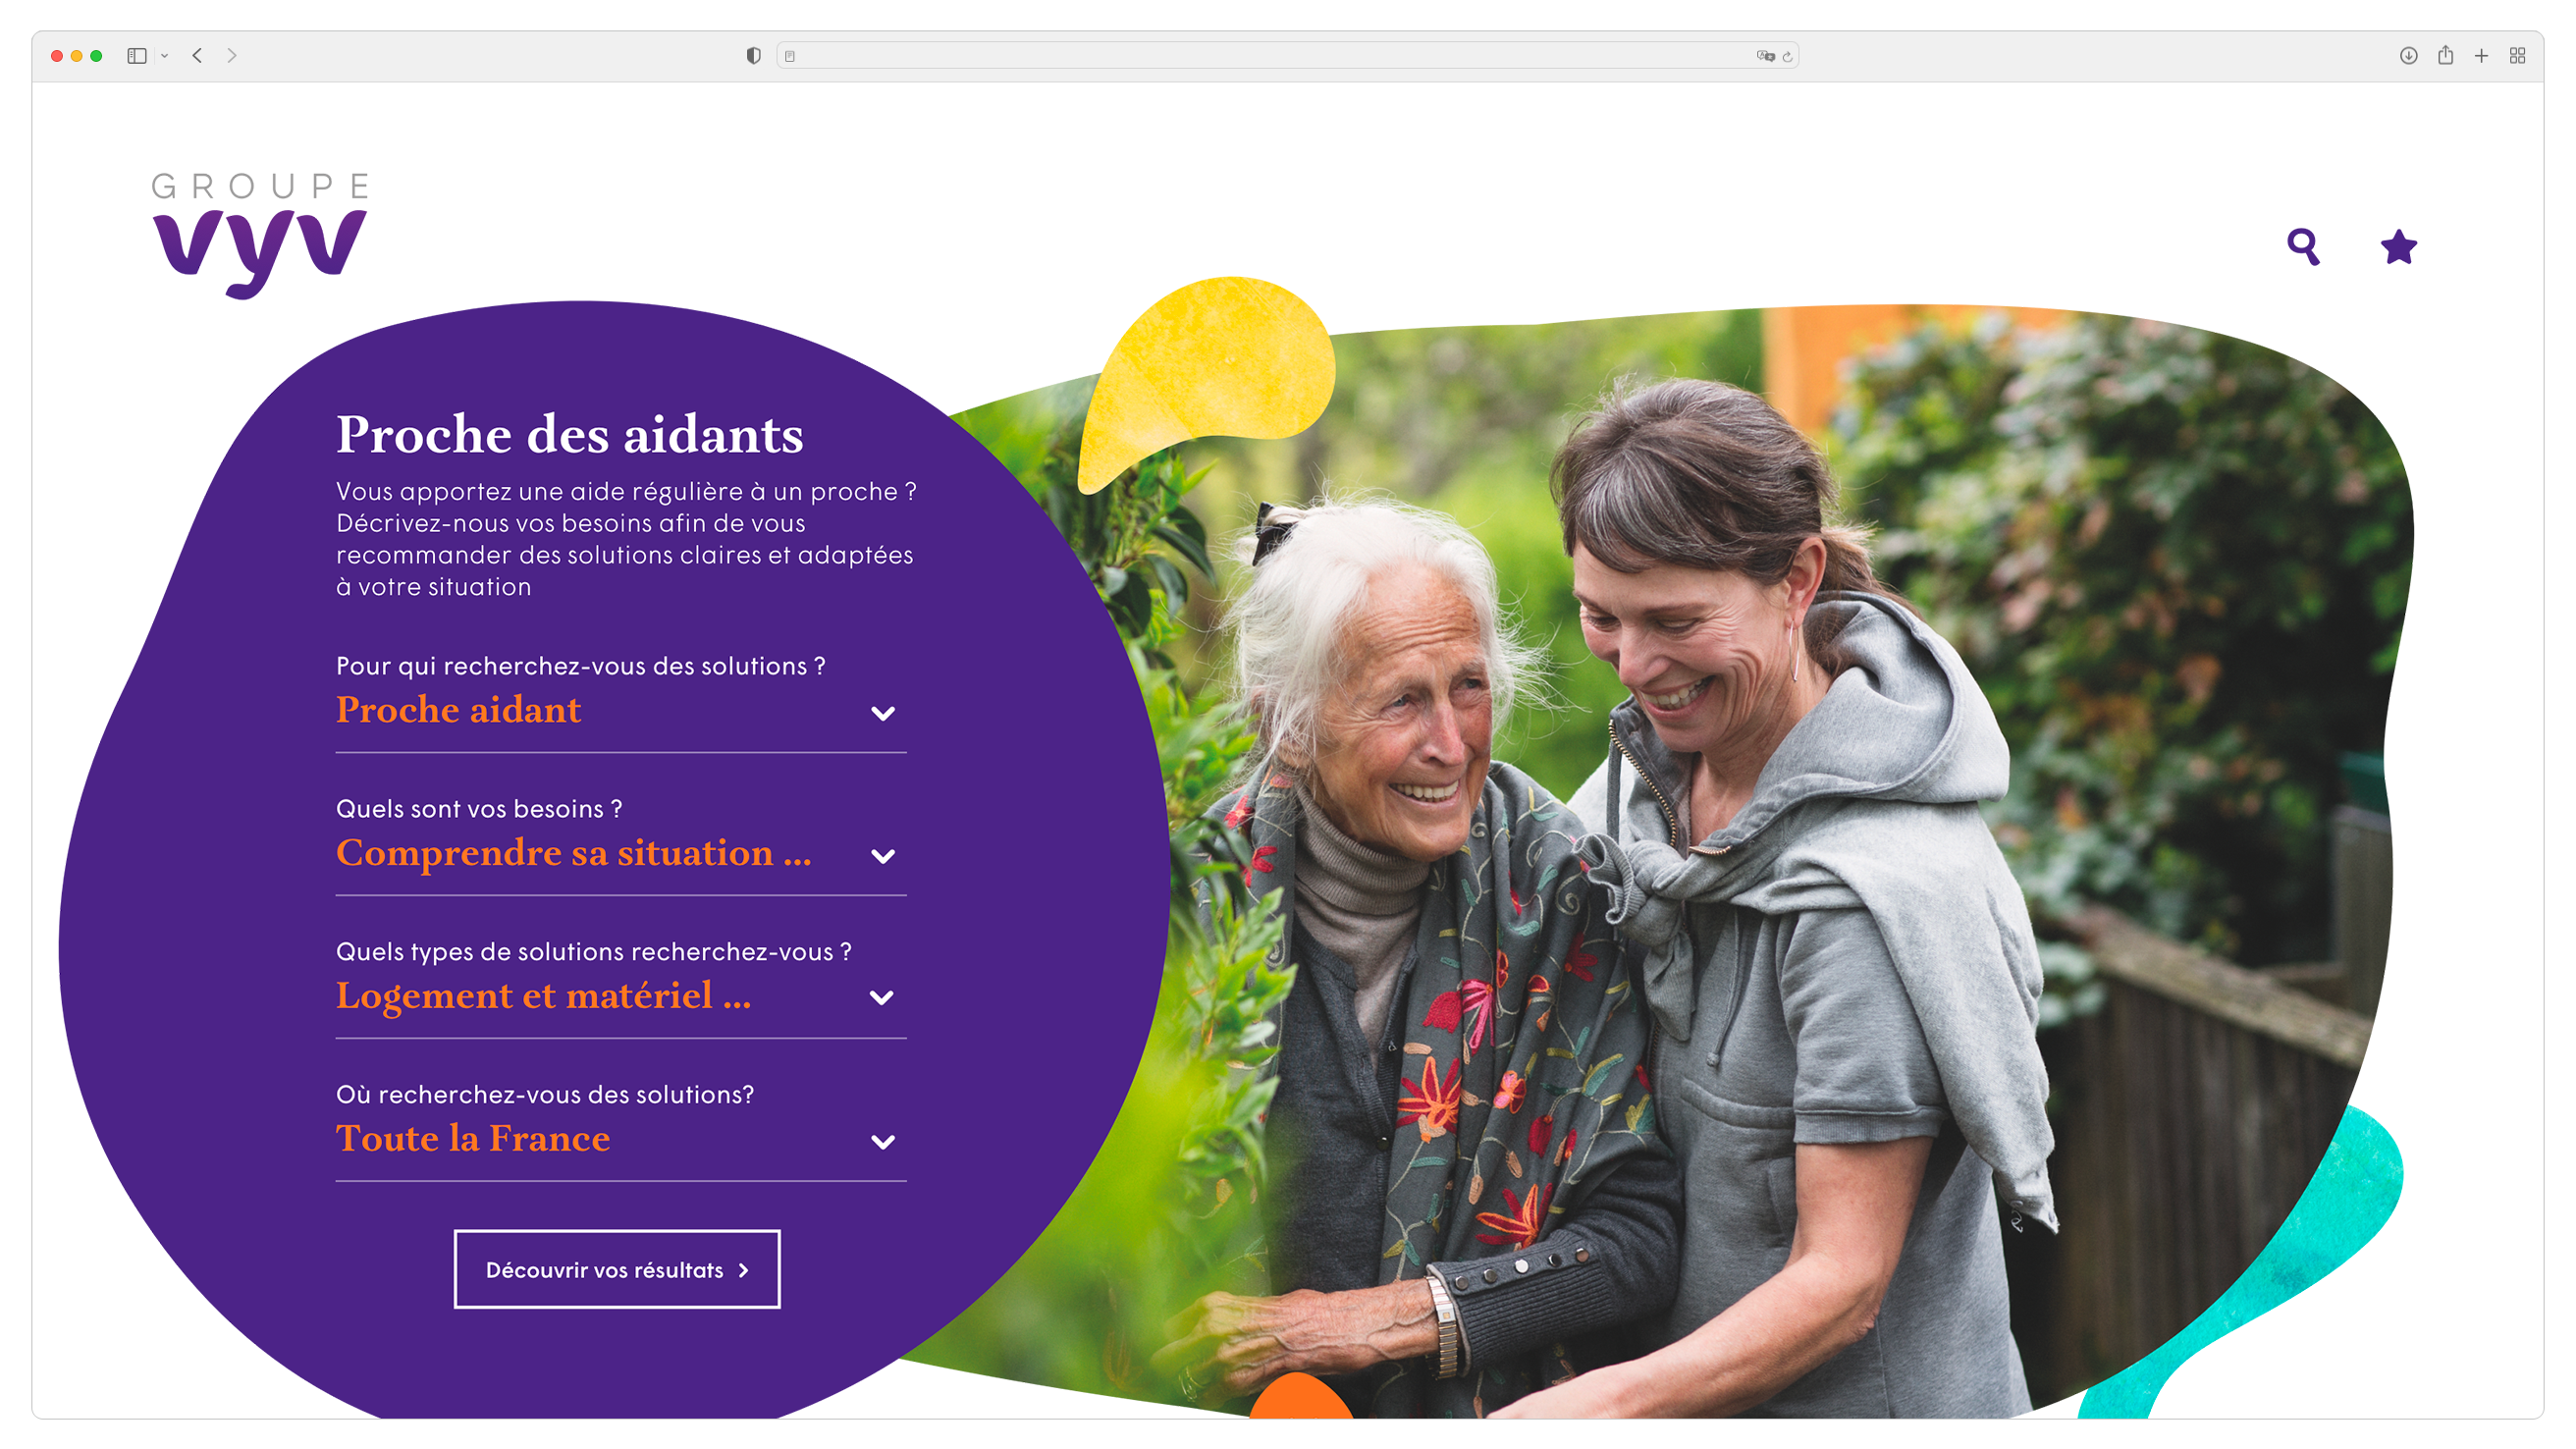2576x1449 pixels.
Task: Go back with browser back arrow
Action: click(197, 56)
